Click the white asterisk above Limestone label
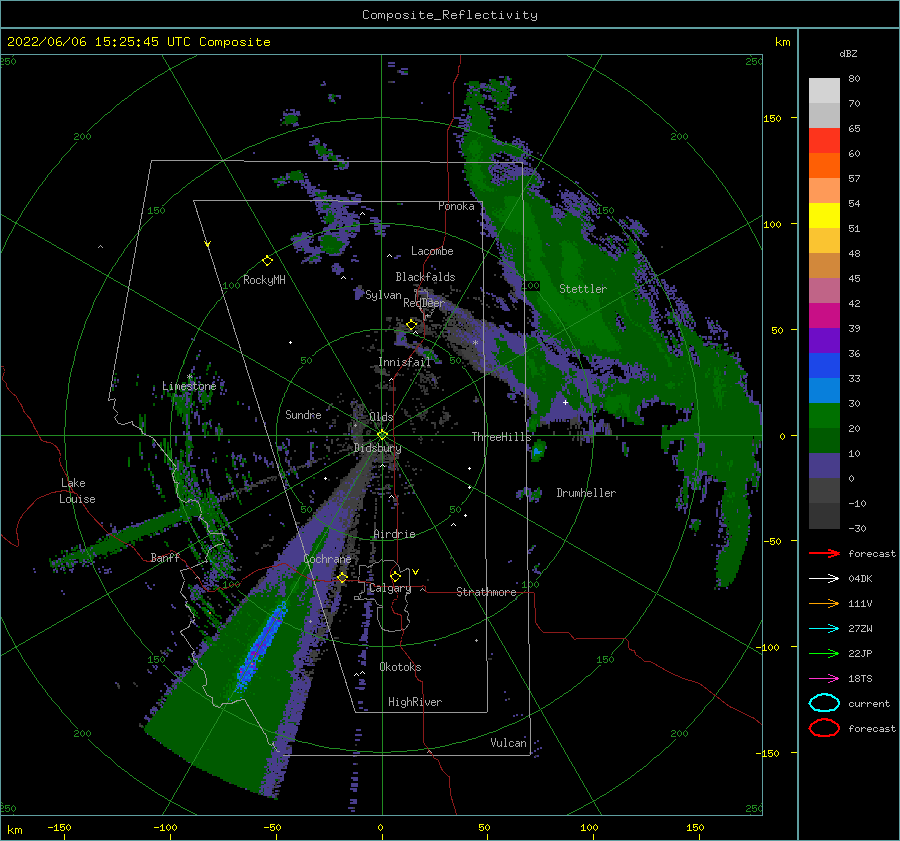This screenshot has height=841, width=900. point(190,377)
